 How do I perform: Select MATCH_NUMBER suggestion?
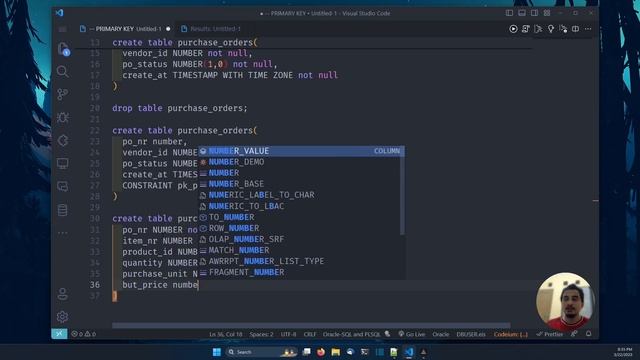tap(299, 250)
